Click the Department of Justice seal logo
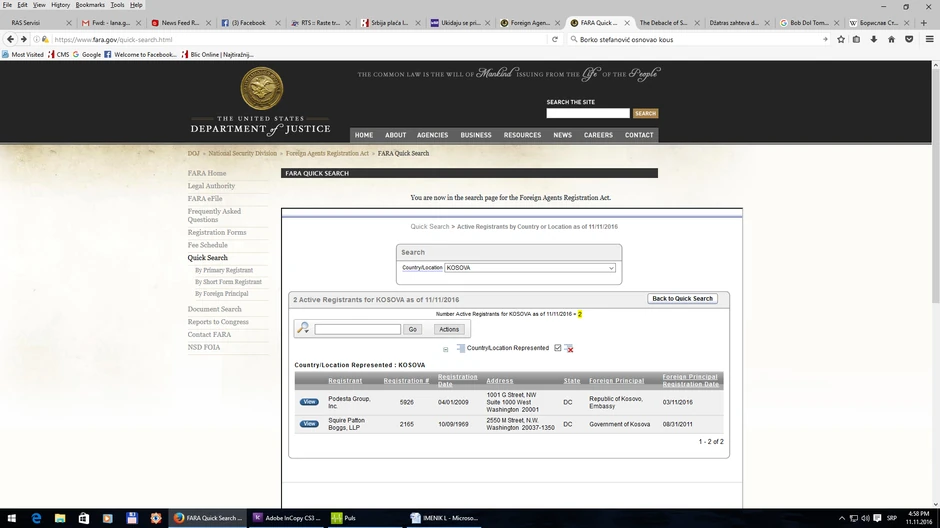Screen dimensions: 940x528 coord(262,88)
